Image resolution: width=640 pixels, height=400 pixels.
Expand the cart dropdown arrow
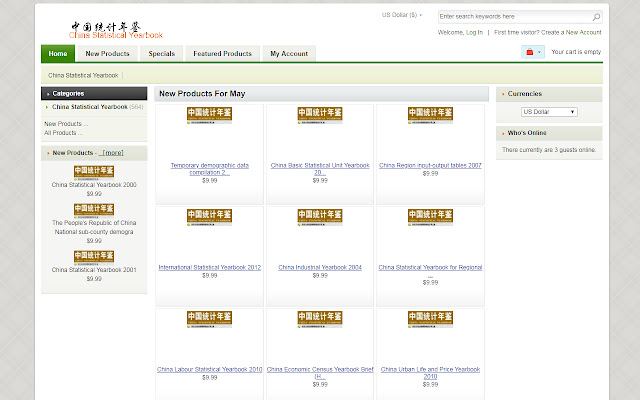click(539, 52)
